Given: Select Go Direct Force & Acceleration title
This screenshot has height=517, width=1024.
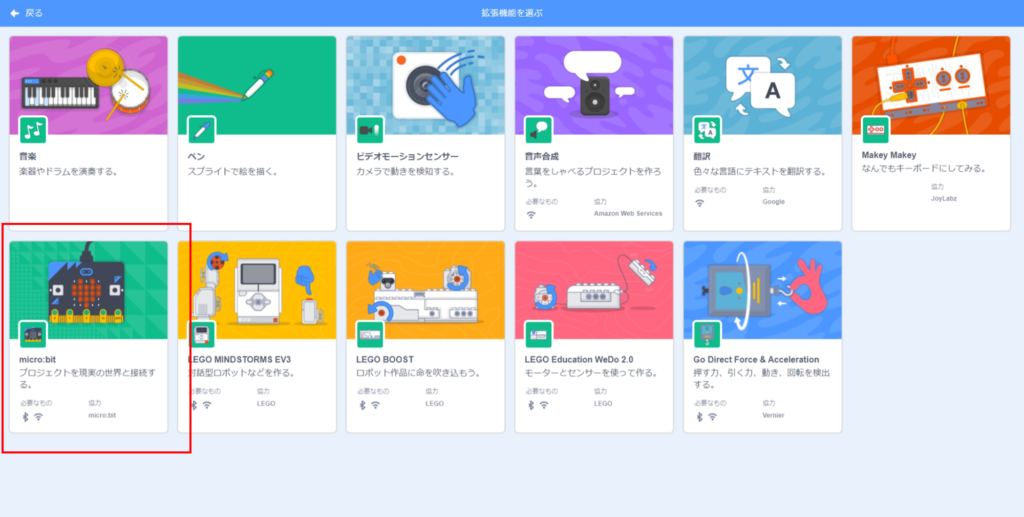Looking at the screenshot, I should [756, 360].
